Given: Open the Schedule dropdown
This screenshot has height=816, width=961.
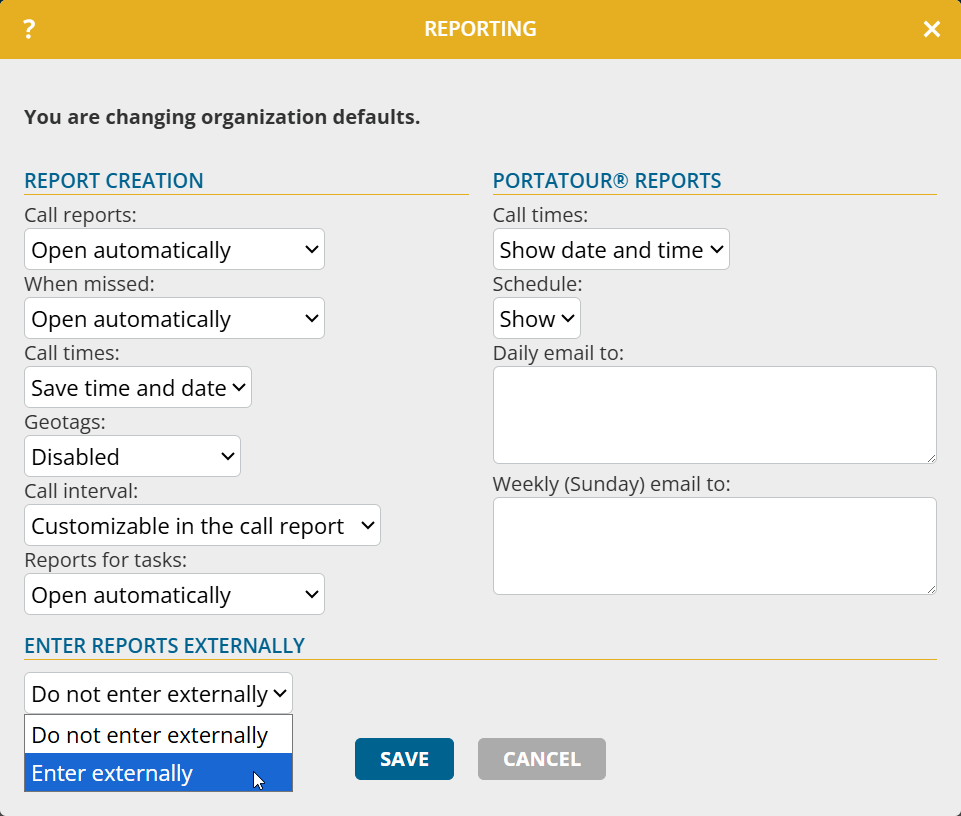Looking at the screenshot, I should click(537, 319).
